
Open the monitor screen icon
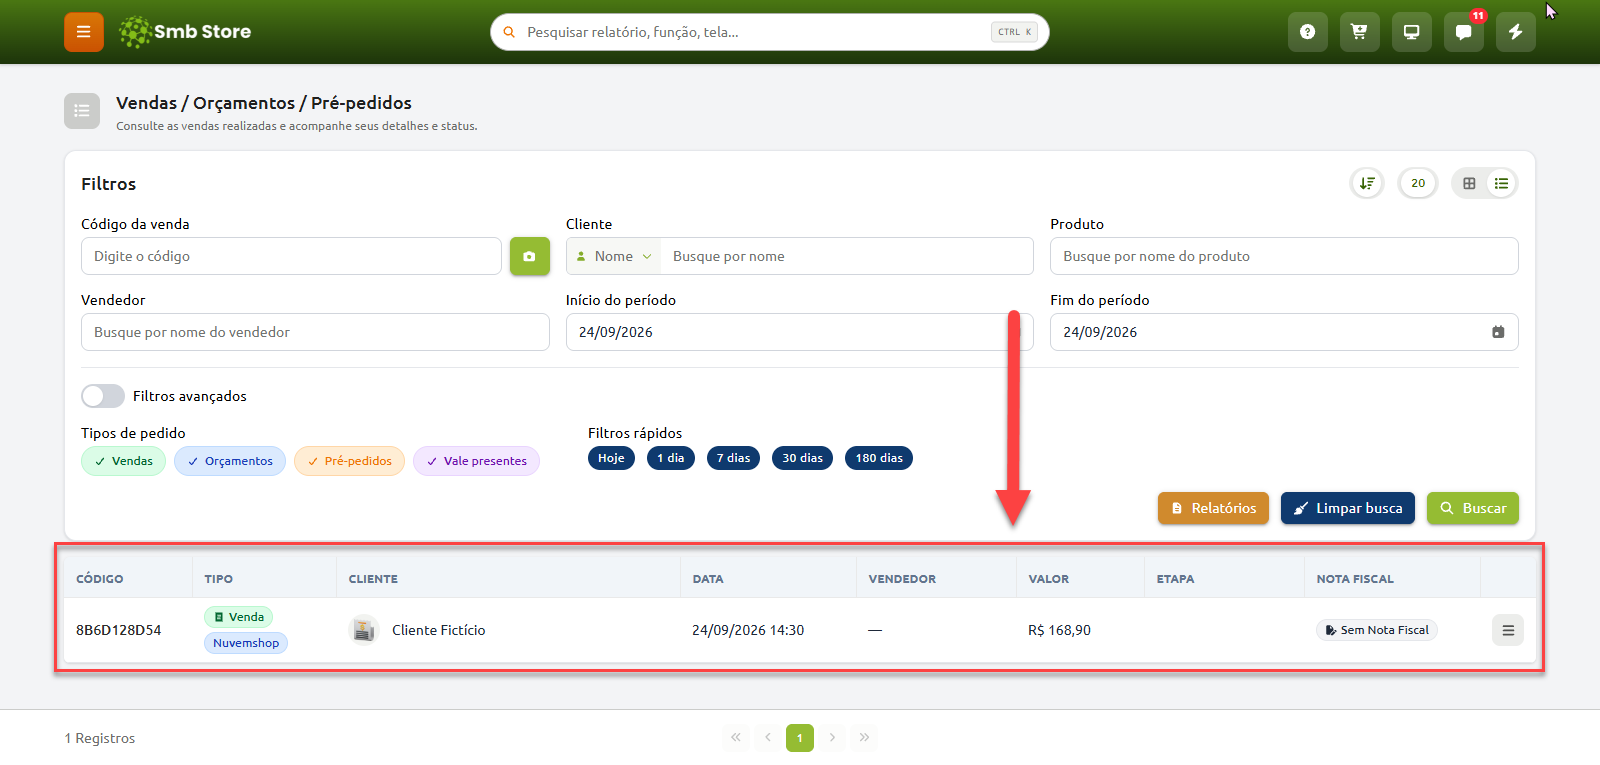[1411, 32]
